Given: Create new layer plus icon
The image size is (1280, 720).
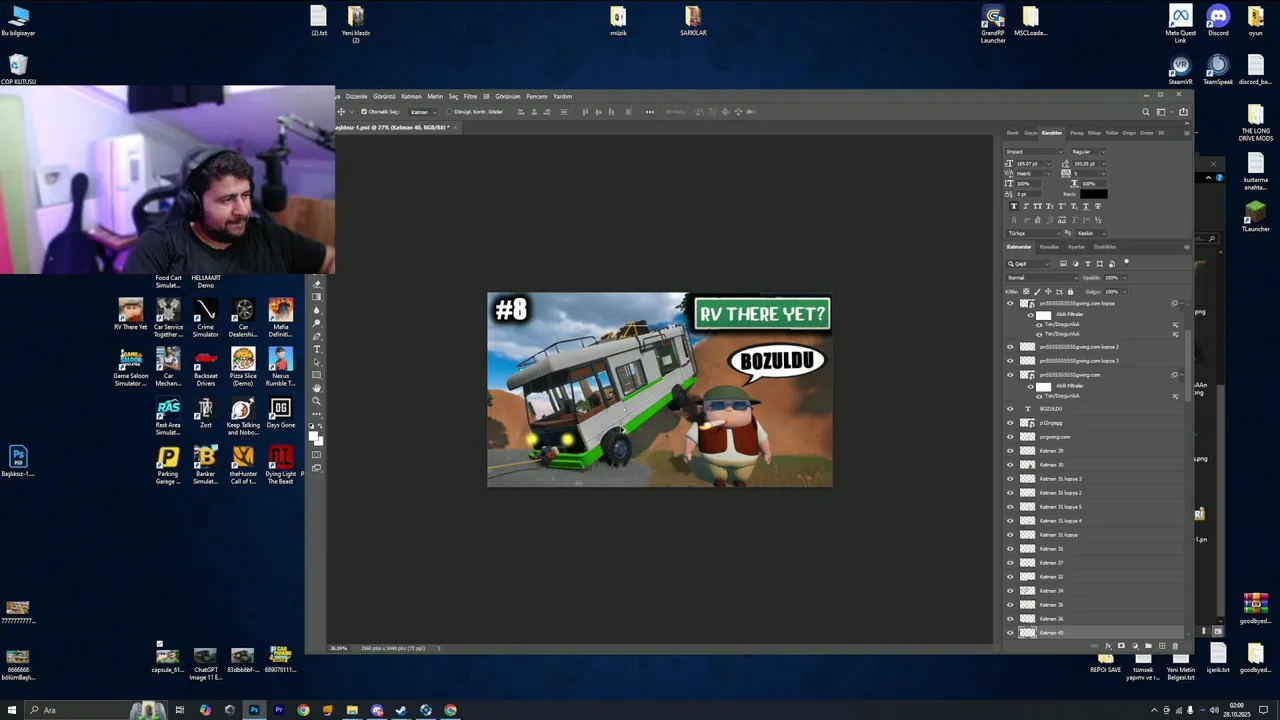Looking at the screenshot, I should click(x=1162, y=646).
